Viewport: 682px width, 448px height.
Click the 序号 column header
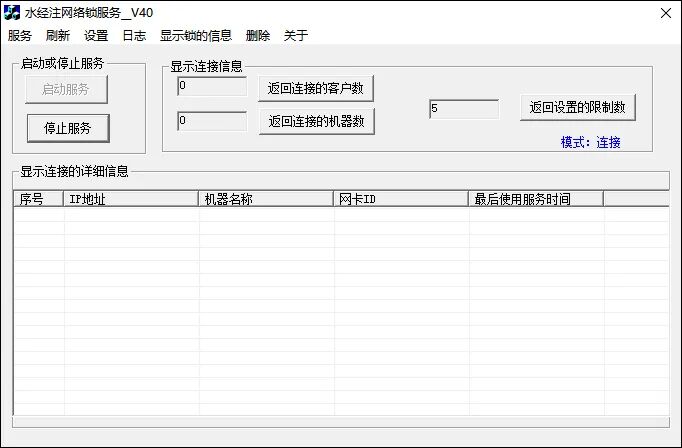pos(38,199)
